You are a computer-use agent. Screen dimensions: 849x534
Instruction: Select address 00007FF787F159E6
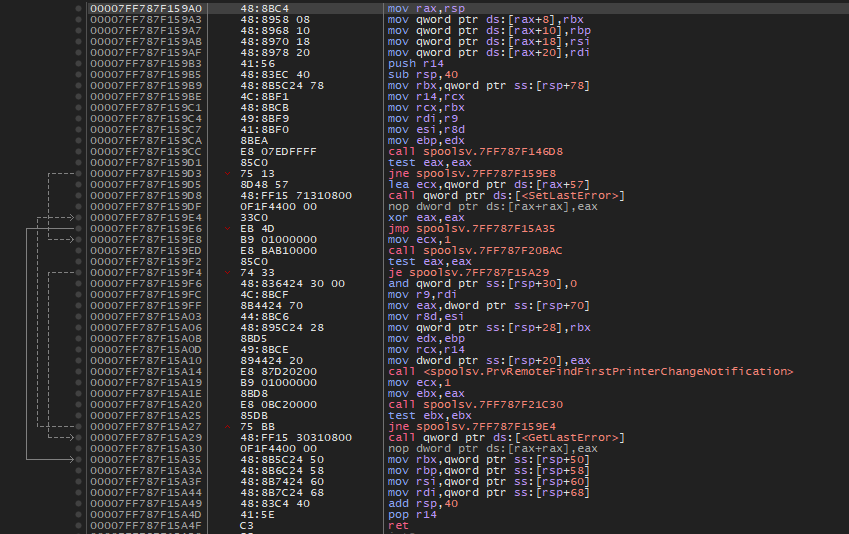click(x=146, y=229)
